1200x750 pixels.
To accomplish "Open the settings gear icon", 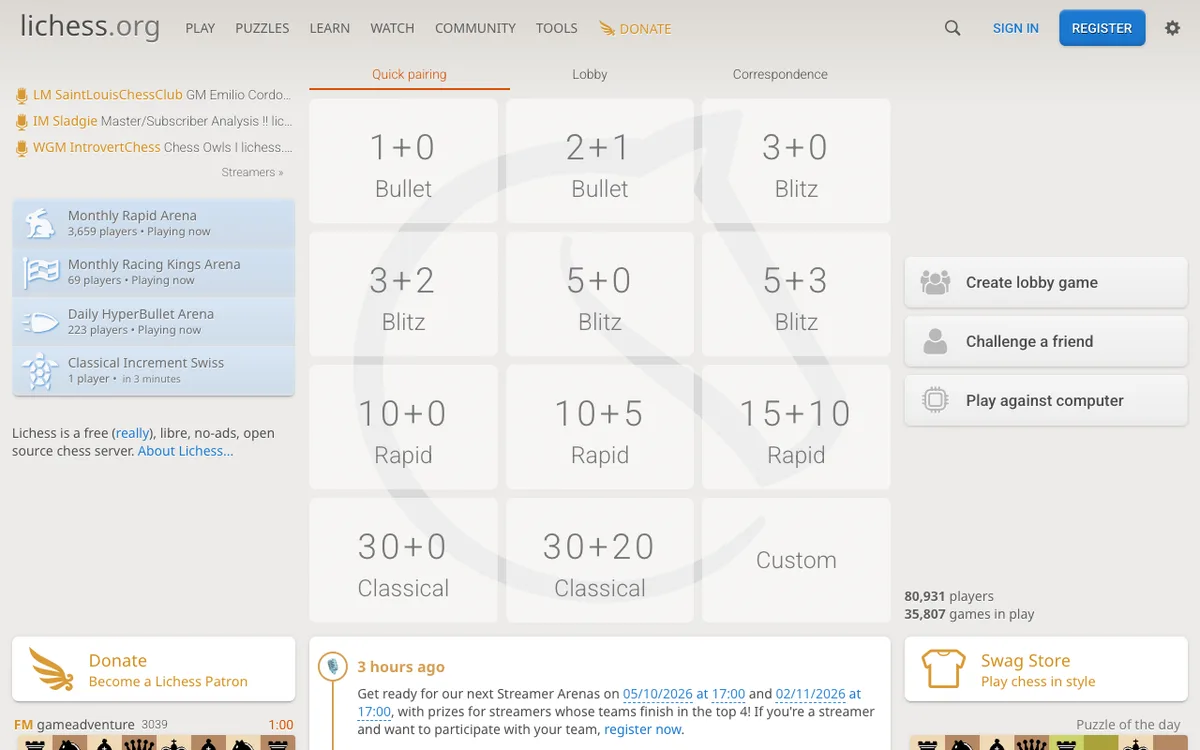I will pos(1172,28).
